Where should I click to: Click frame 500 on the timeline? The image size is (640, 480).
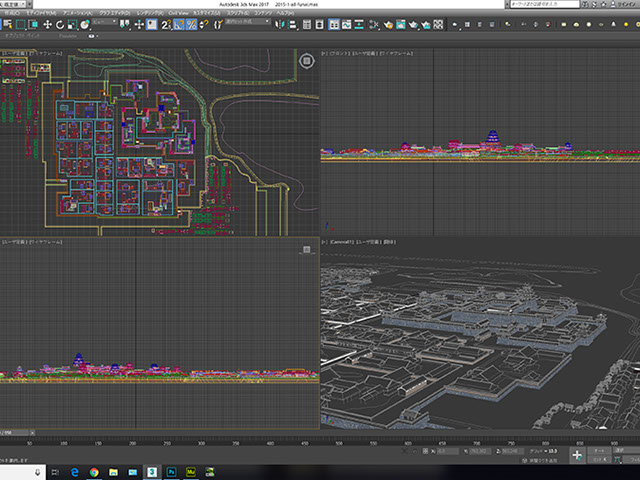339,442
